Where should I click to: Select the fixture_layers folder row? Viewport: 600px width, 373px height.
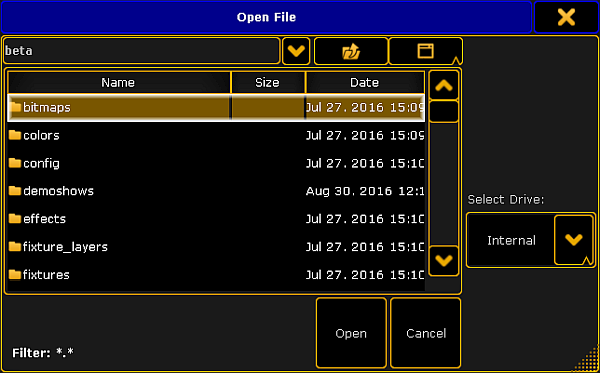[x=216, y=247]
